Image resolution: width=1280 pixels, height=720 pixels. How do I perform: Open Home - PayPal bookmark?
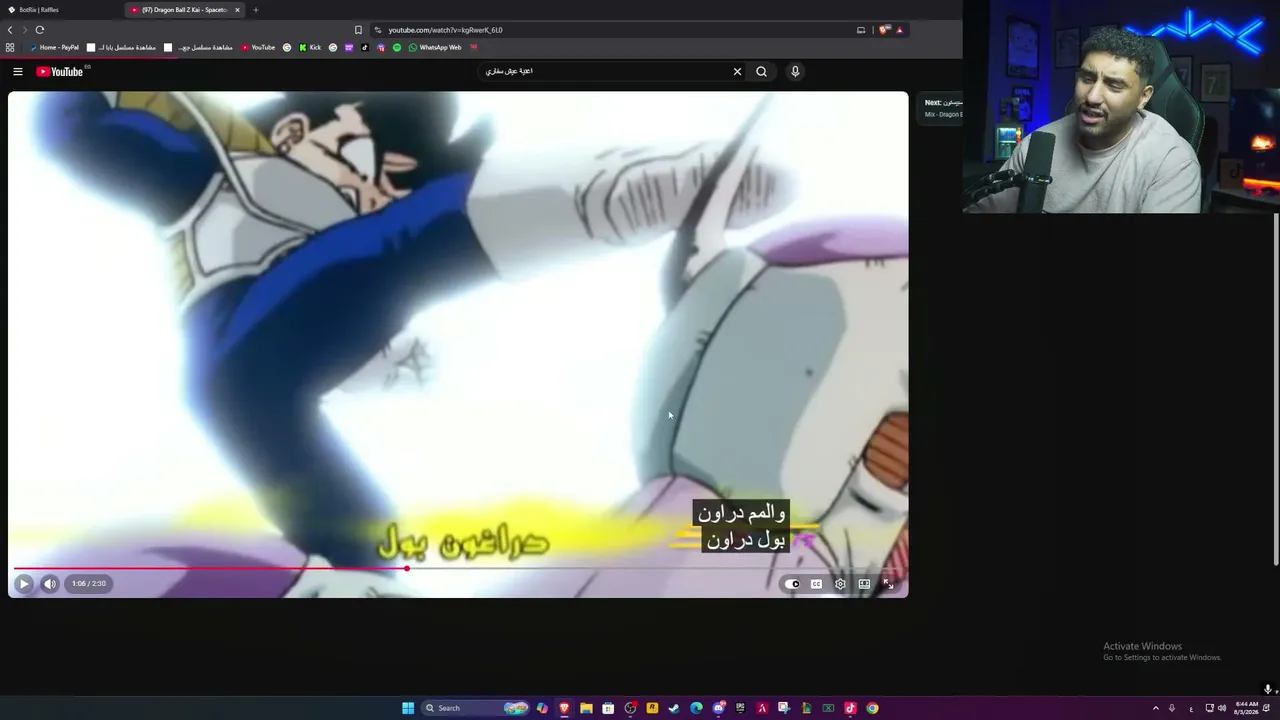[55, 47]
